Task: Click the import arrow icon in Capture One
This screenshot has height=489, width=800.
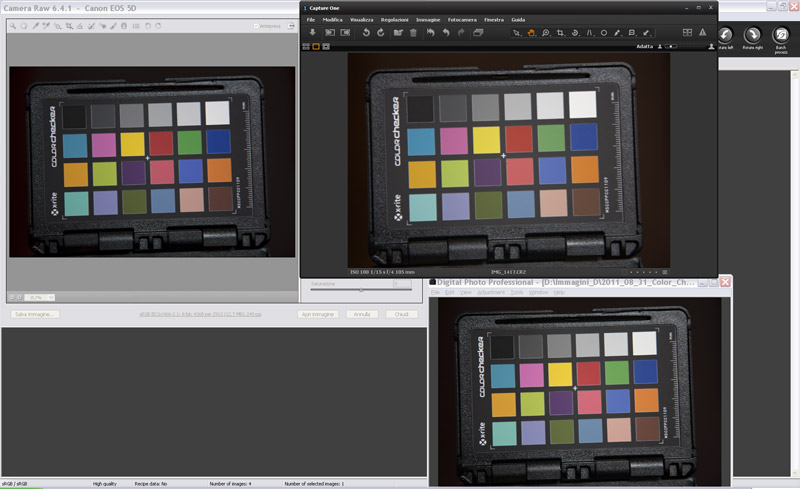Action: (x=312, y=33)
